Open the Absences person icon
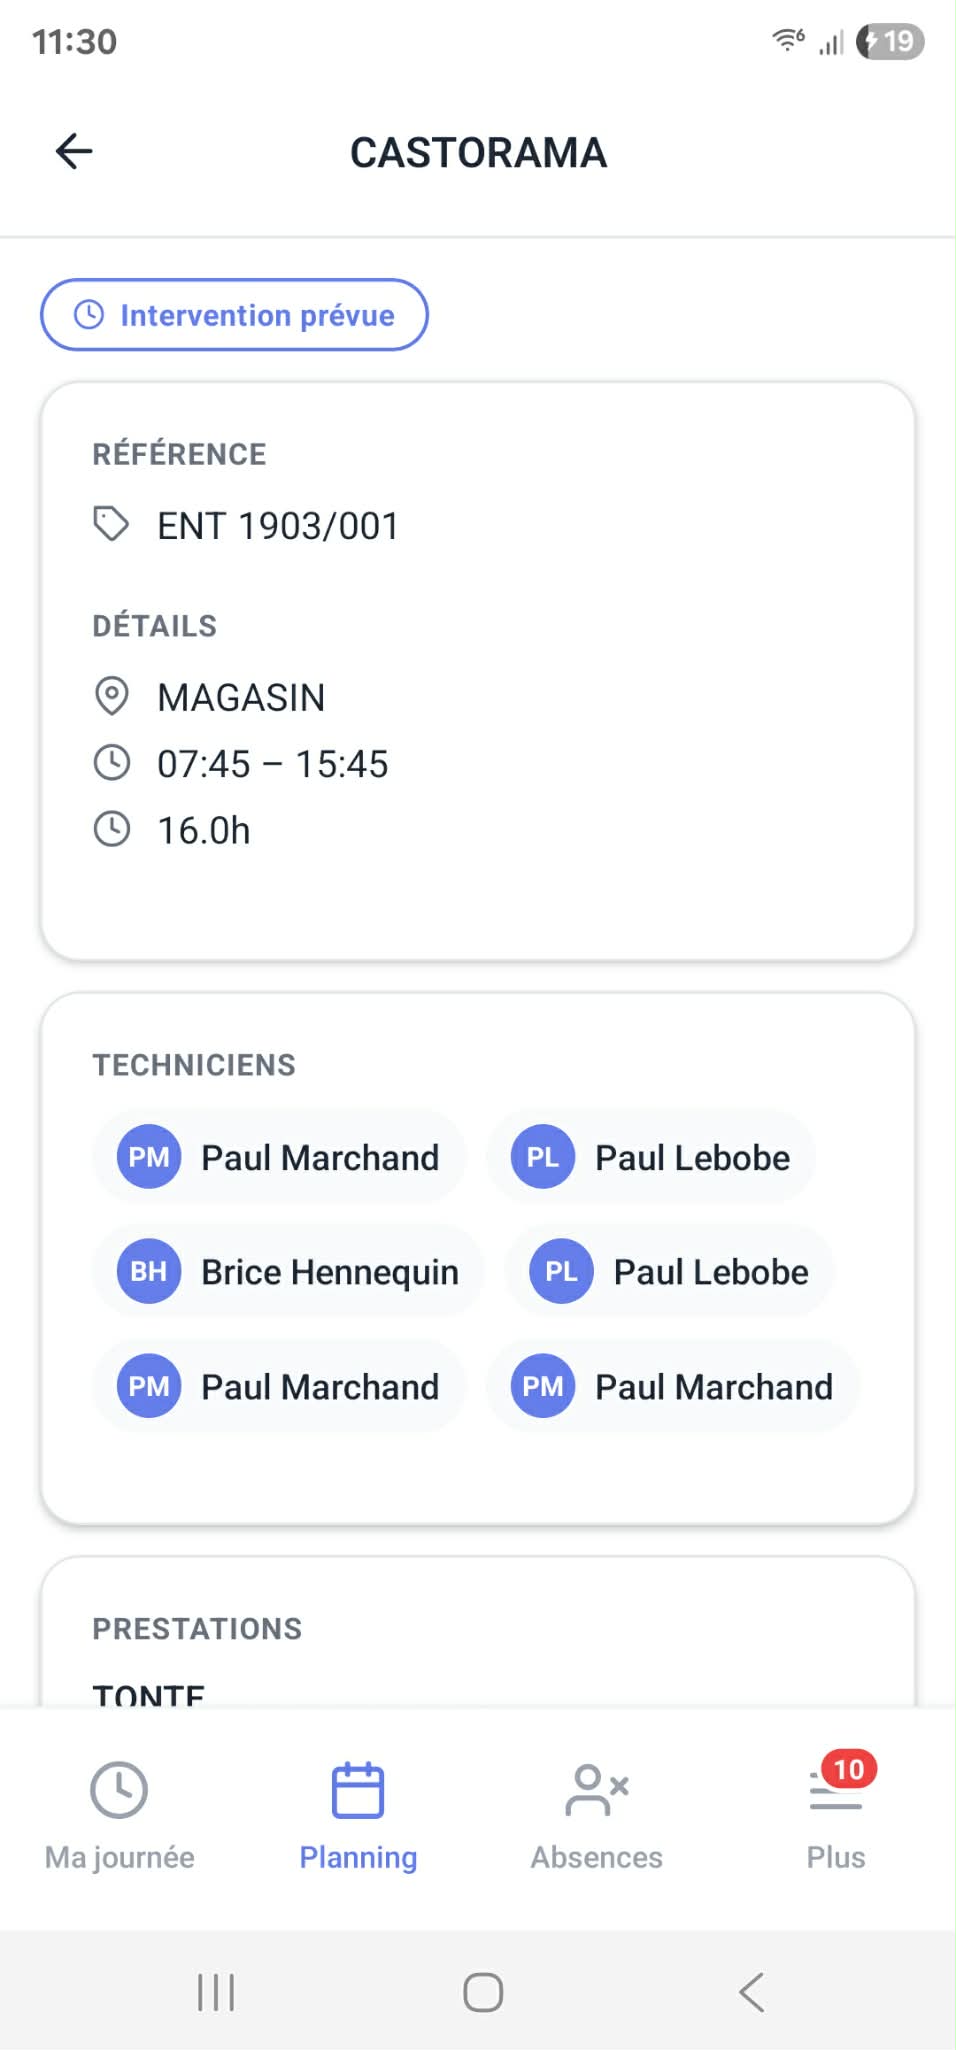Image resolution: width=956 pixels, height=2050 pixels. coord(597,1789)
